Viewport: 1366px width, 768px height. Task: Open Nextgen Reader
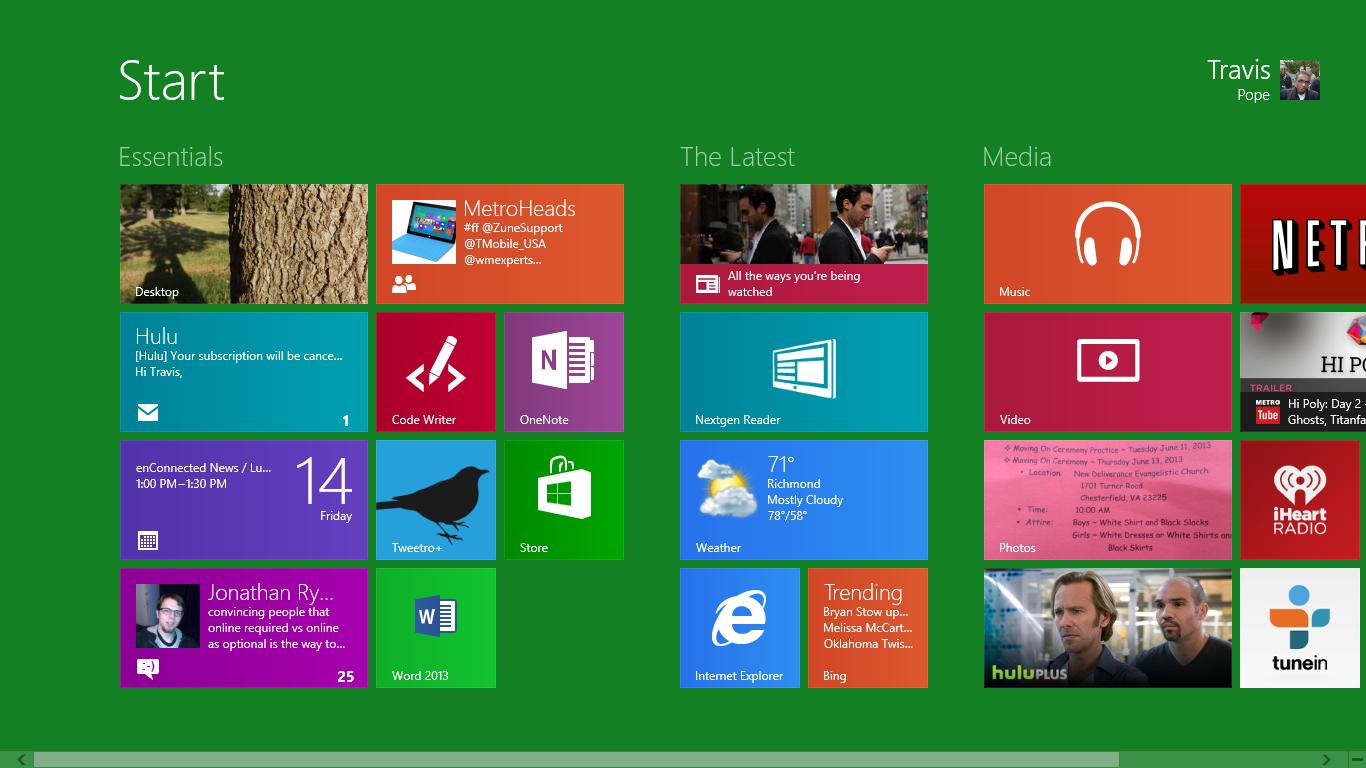click(803, 371)
